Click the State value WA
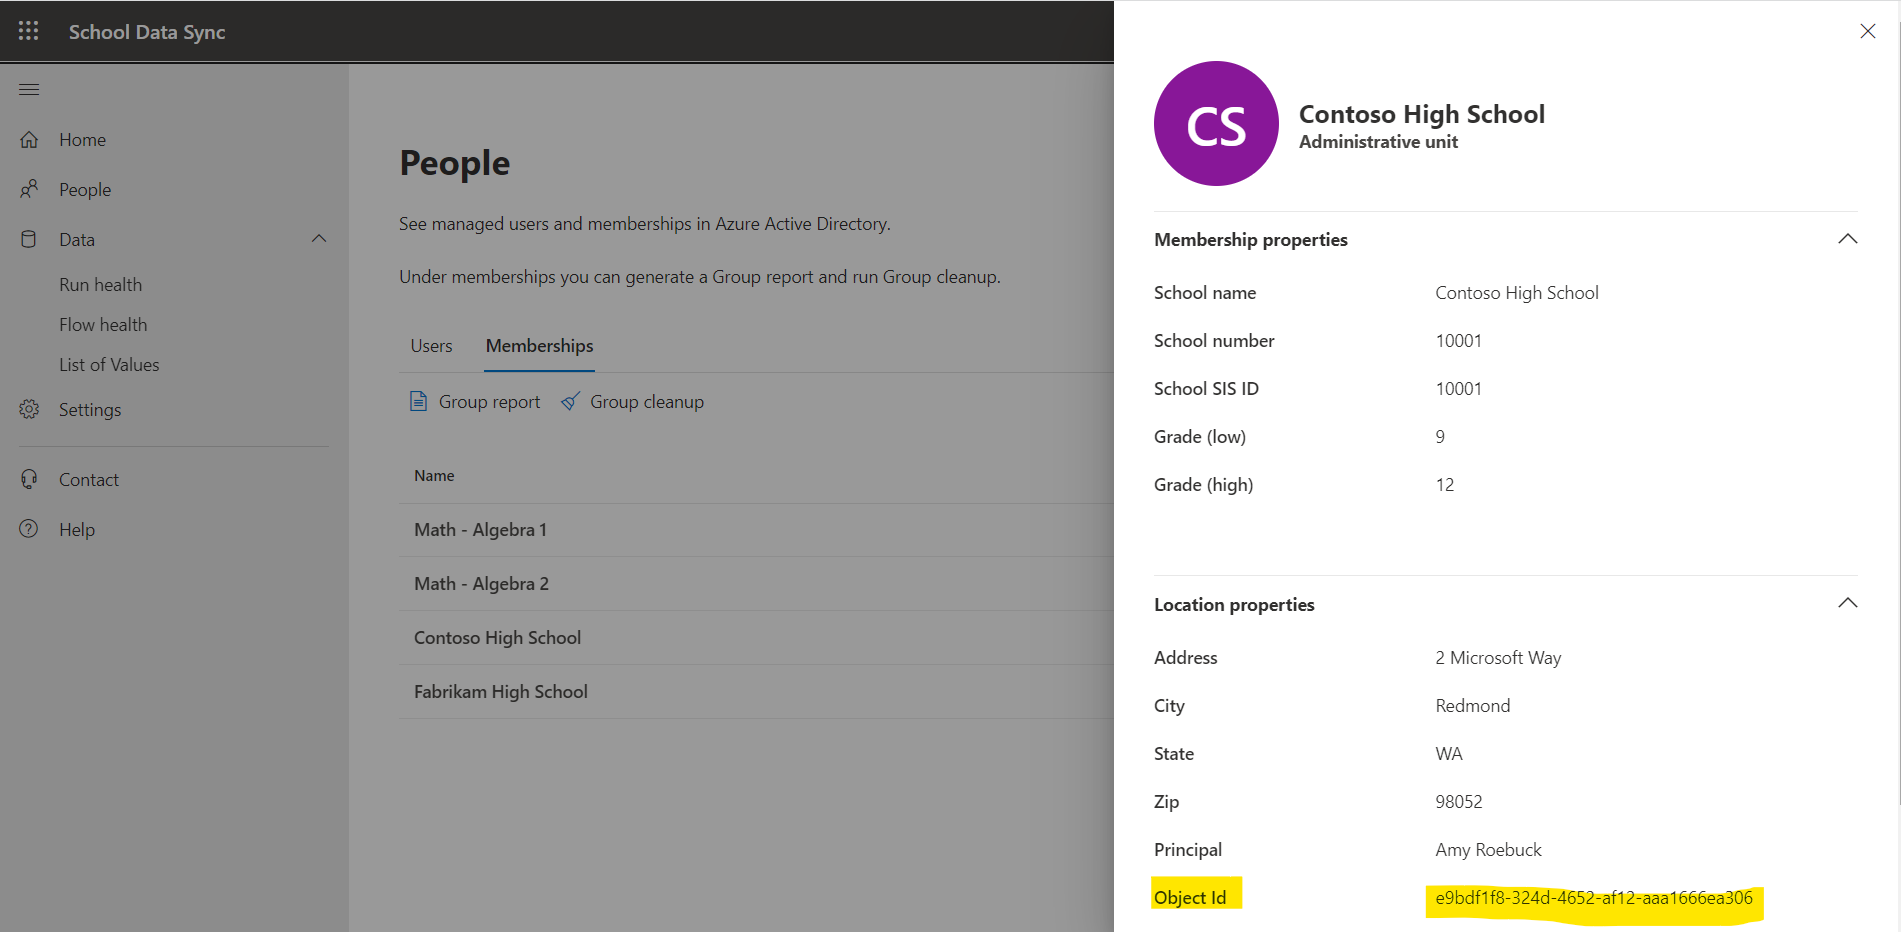Viewport: 1901px width, 932px height. coord(1448,753)
